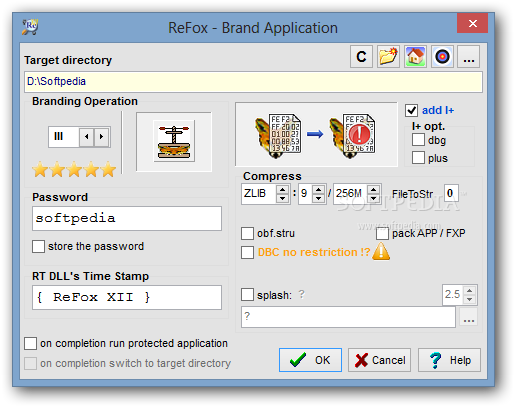The image size is (515, 407).
Task: Click the Password input field
Action: tap(127, 218)
